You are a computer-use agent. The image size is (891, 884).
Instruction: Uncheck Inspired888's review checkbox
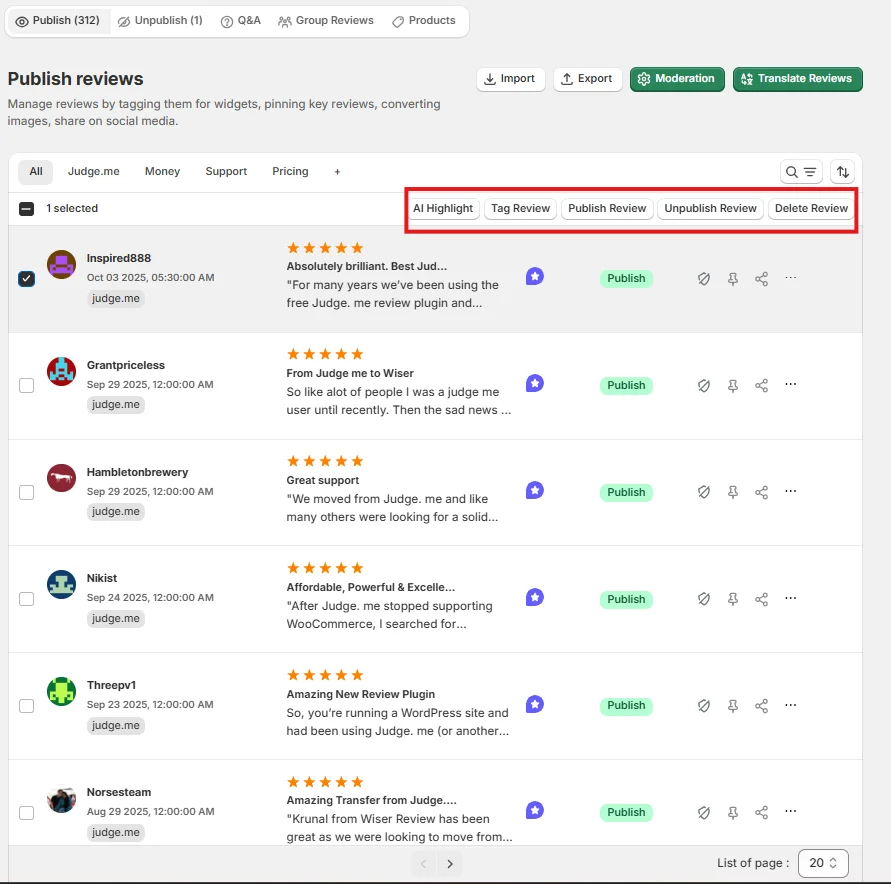(26, 279)
